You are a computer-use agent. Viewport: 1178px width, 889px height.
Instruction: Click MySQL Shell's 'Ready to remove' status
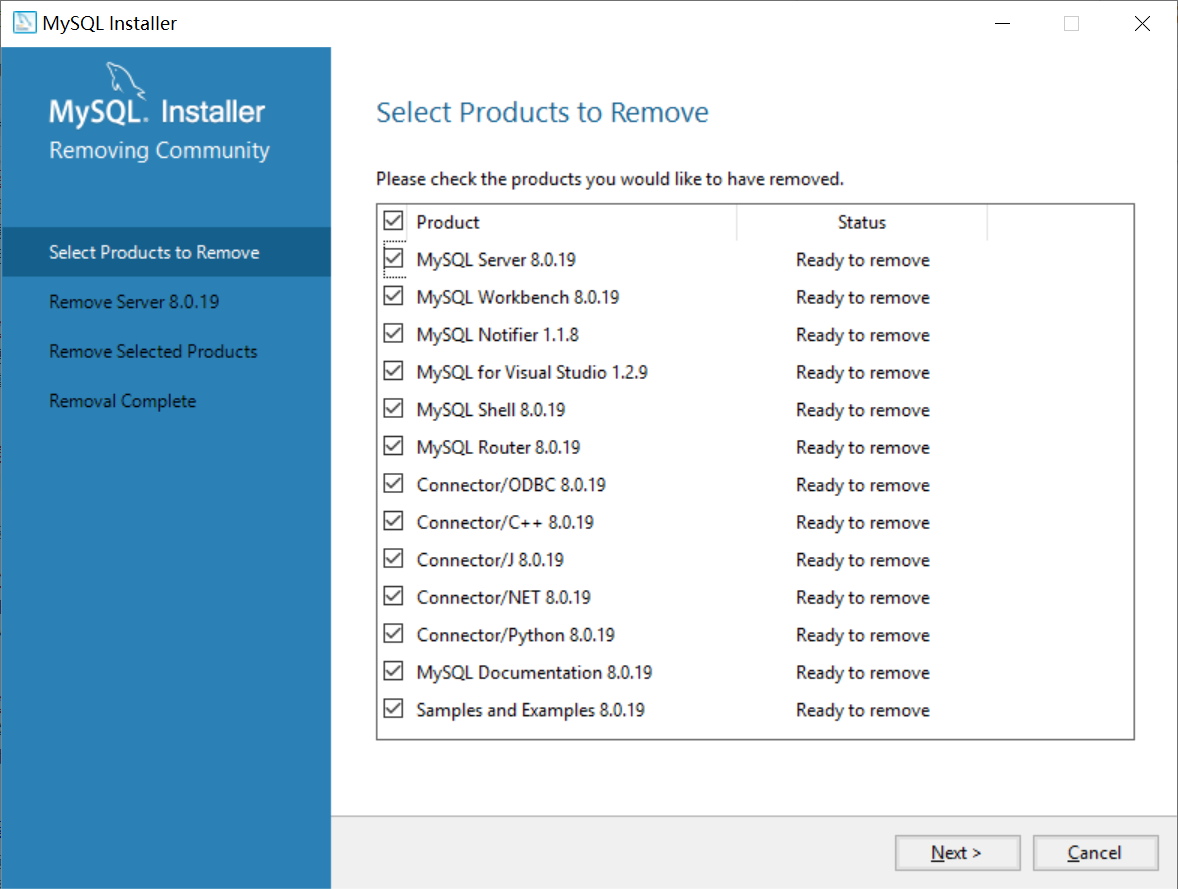pos(862,410)
